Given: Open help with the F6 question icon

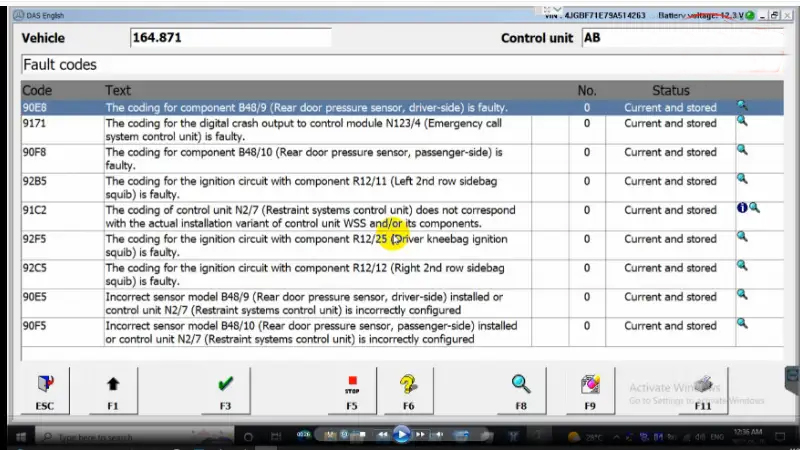Looking at the screenshot, I should coord(408,390).
